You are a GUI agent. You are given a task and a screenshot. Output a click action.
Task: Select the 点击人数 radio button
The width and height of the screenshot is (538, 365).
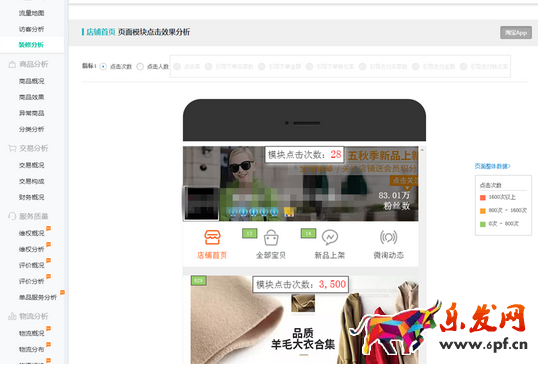(x=140, y=67)
